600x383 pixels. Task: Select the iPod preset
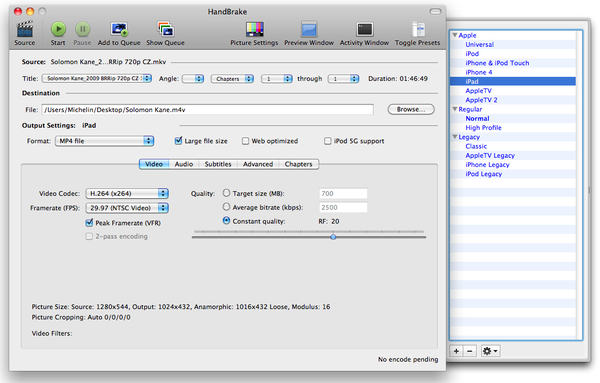[472, 54]
